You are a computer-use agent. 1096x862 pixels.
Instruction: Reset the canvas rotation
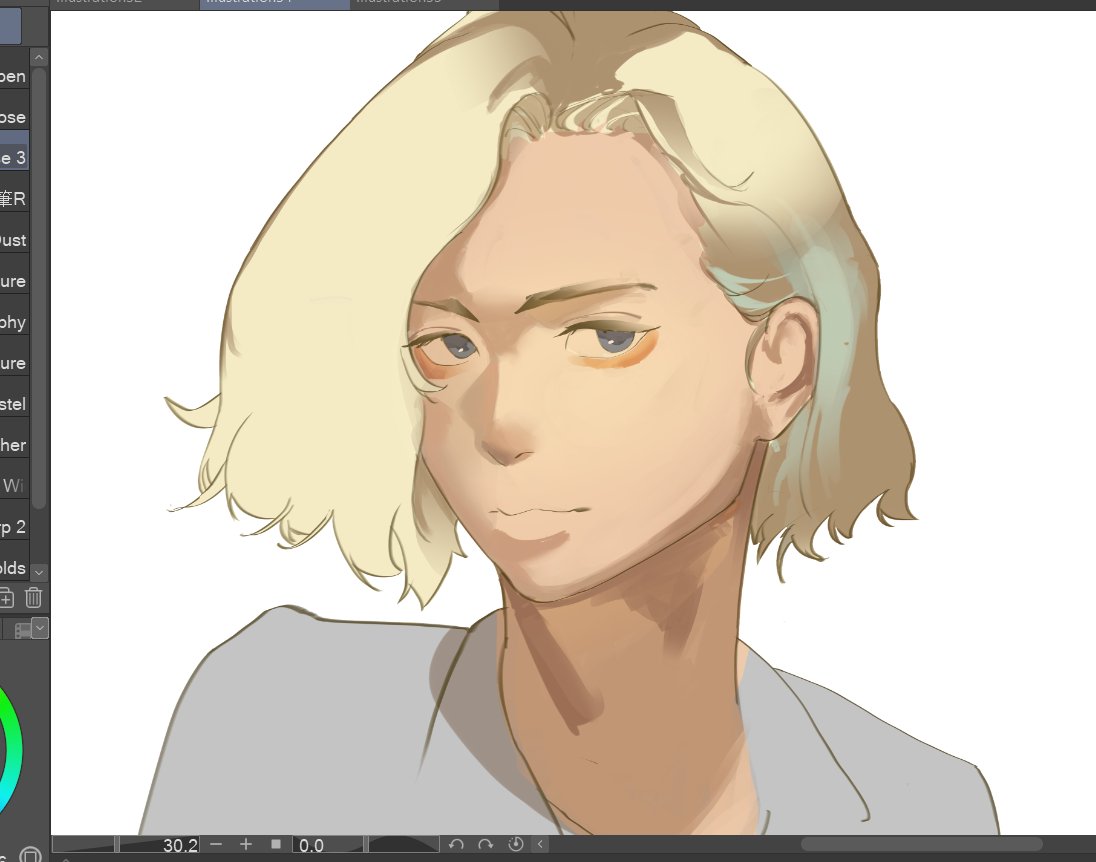tap(516, 845)
